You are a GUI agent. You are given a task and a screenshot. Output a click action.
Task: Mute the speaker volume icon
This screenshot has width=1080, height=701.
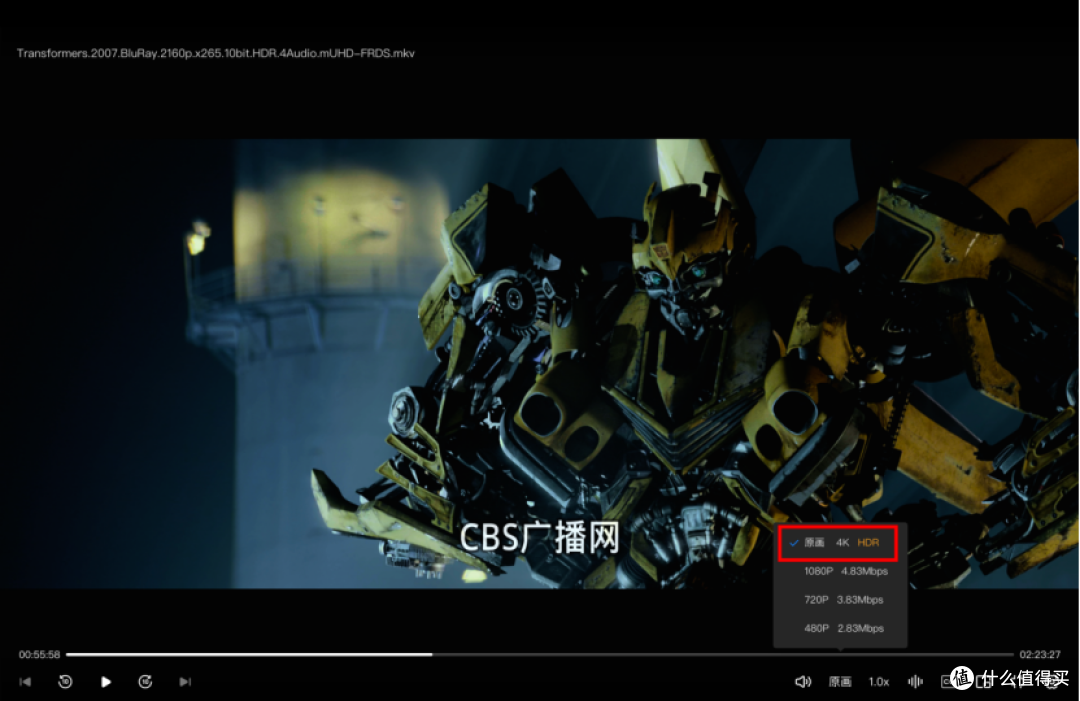(x=803, y=682)
